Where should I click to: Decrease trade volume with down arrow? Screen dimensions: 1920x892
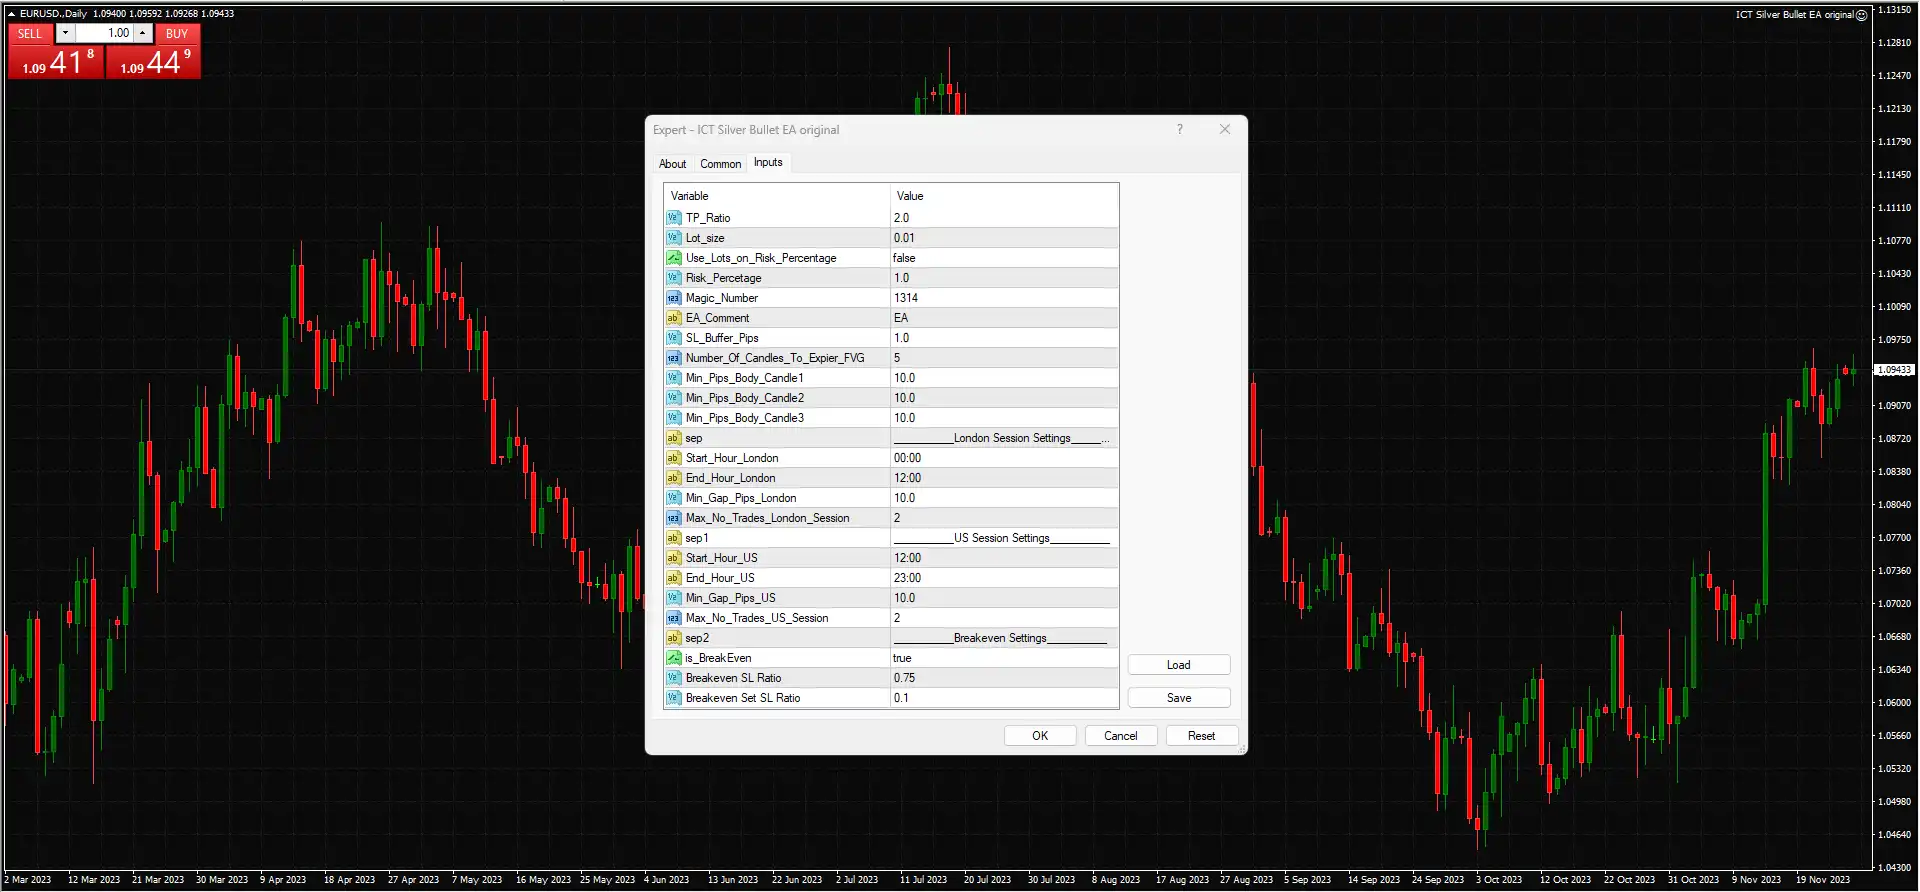click(x=65, y=33)
